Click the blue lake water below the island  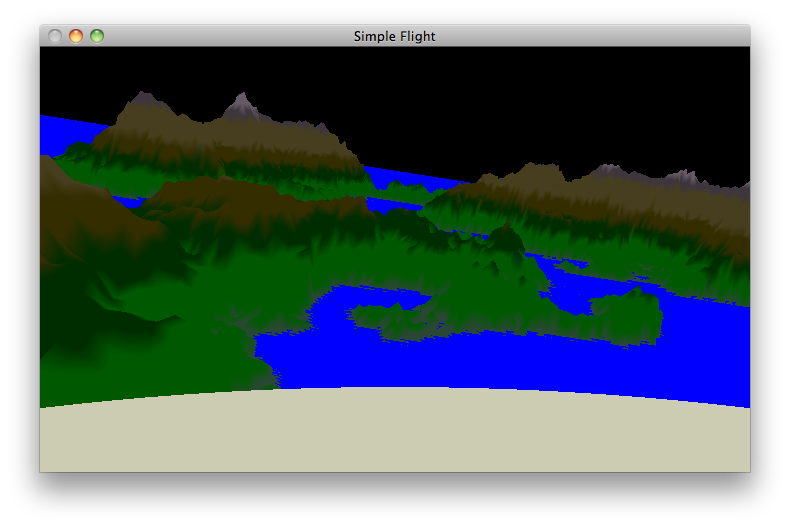tap(450, 360)
